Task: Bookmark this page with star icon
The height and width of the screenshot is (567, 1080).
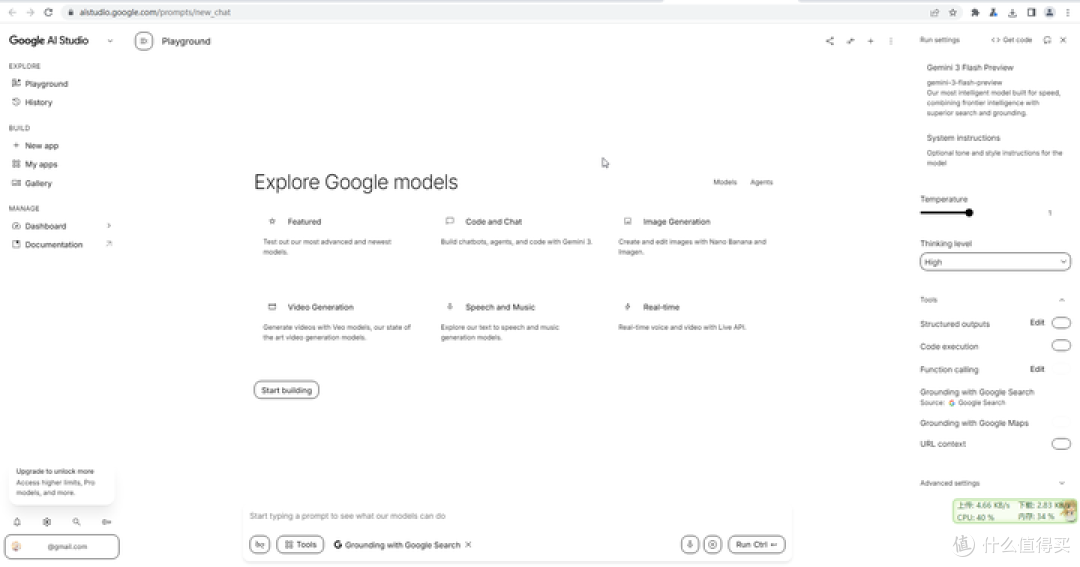Action: (953, 12)
